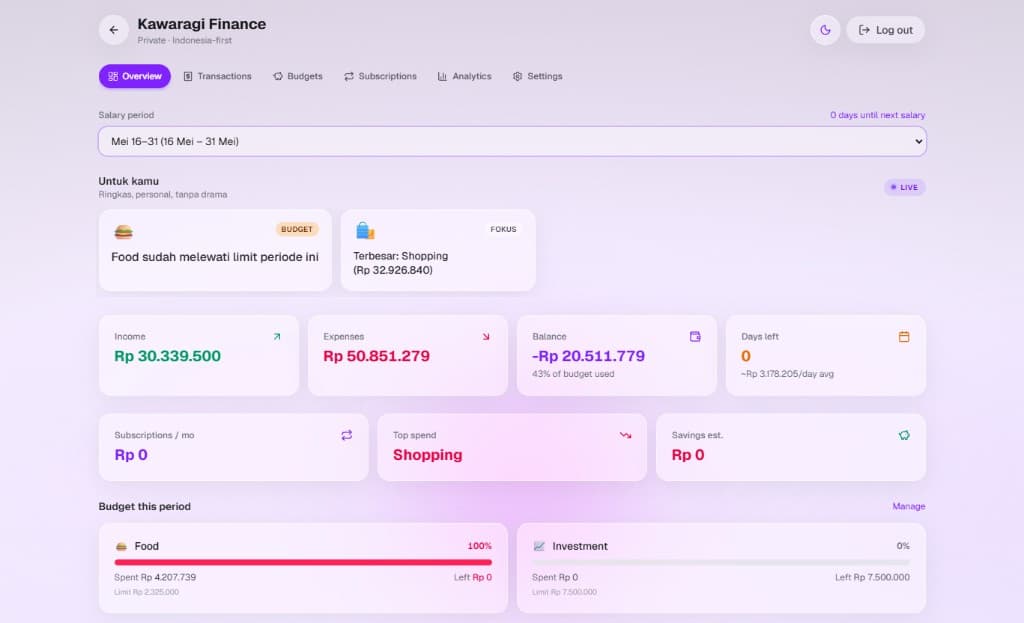Screen dimensions: 1024x623
Task: Expand the Salary period dropdown
Action: tap(512, 141)
